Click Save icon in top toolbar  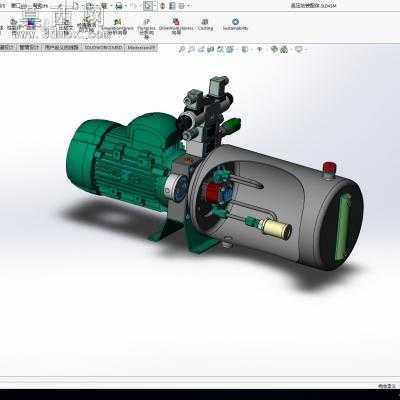point(104,6)
